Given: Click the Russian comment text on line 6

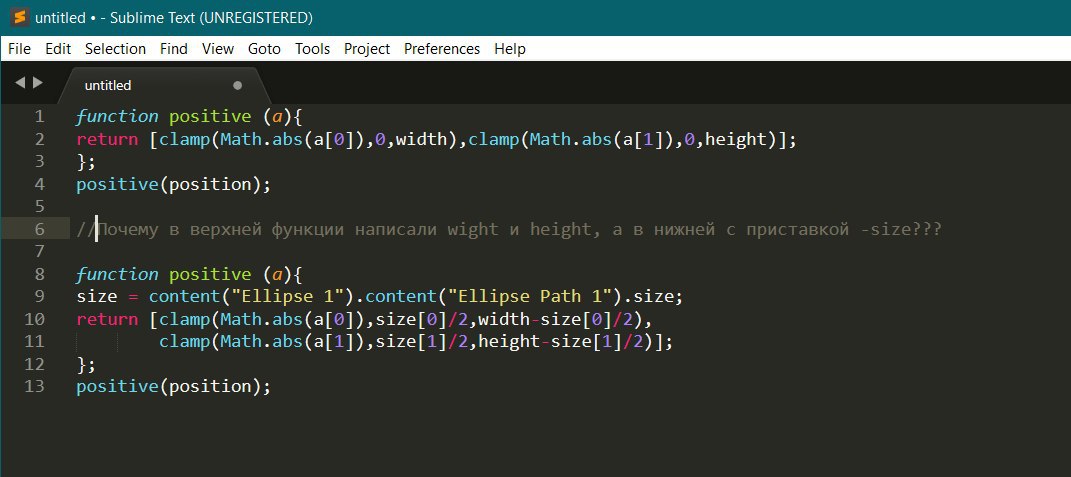Looking at the screenshot, I should (x=509, y=230).
